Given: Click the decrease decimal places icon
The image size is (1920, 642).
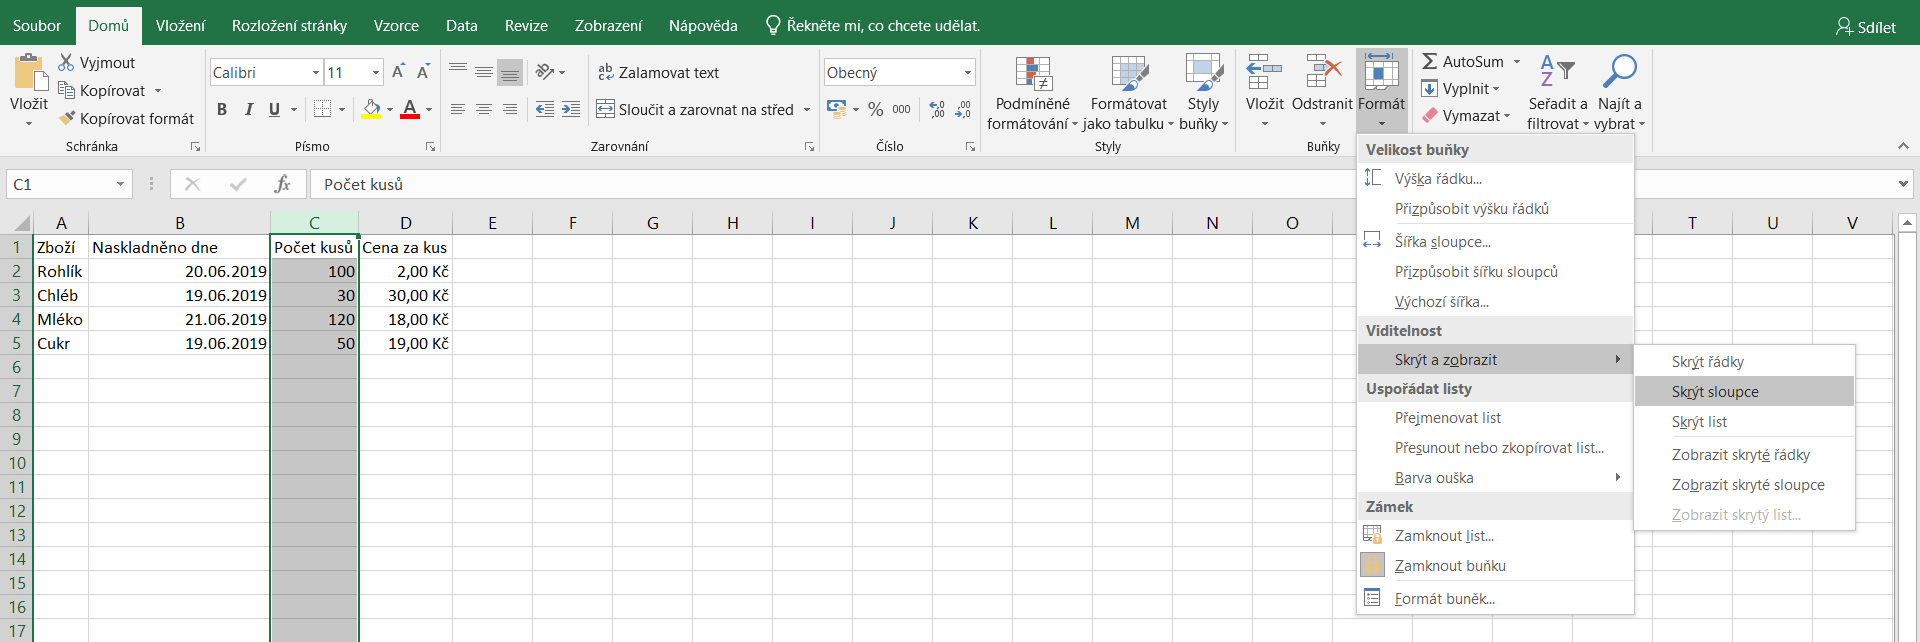Looking at the screenshot, I should [963, 109].
